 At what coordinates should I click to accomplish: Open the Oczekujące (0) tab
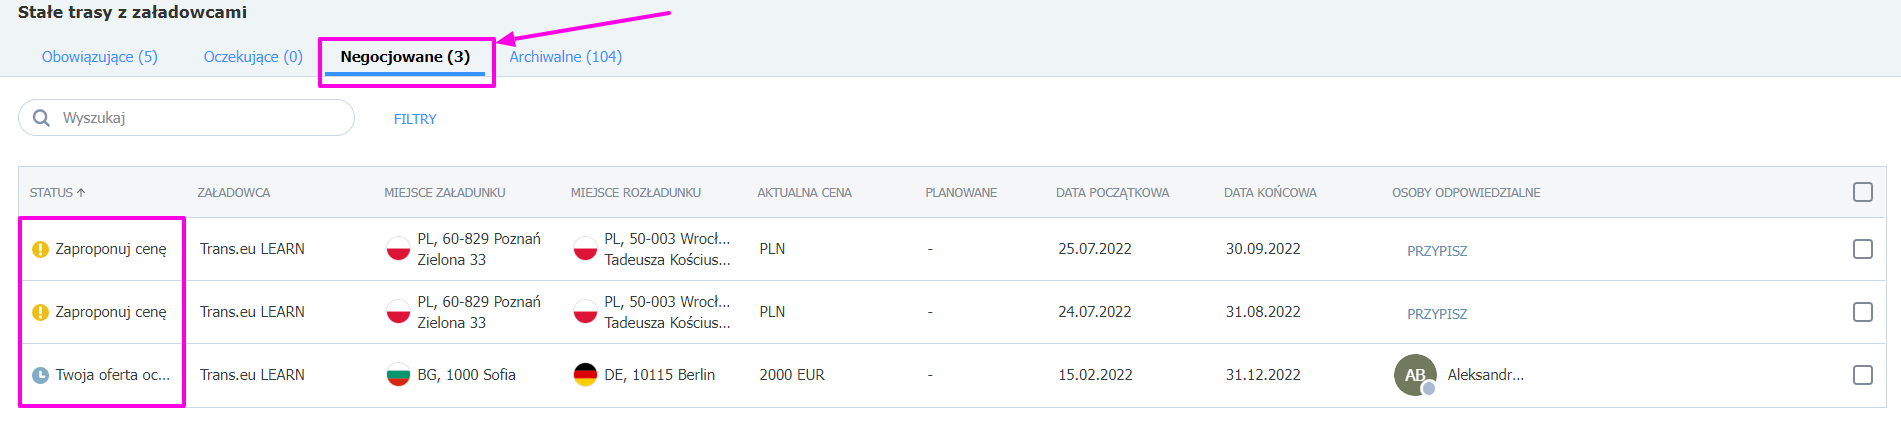coord(253,57)
